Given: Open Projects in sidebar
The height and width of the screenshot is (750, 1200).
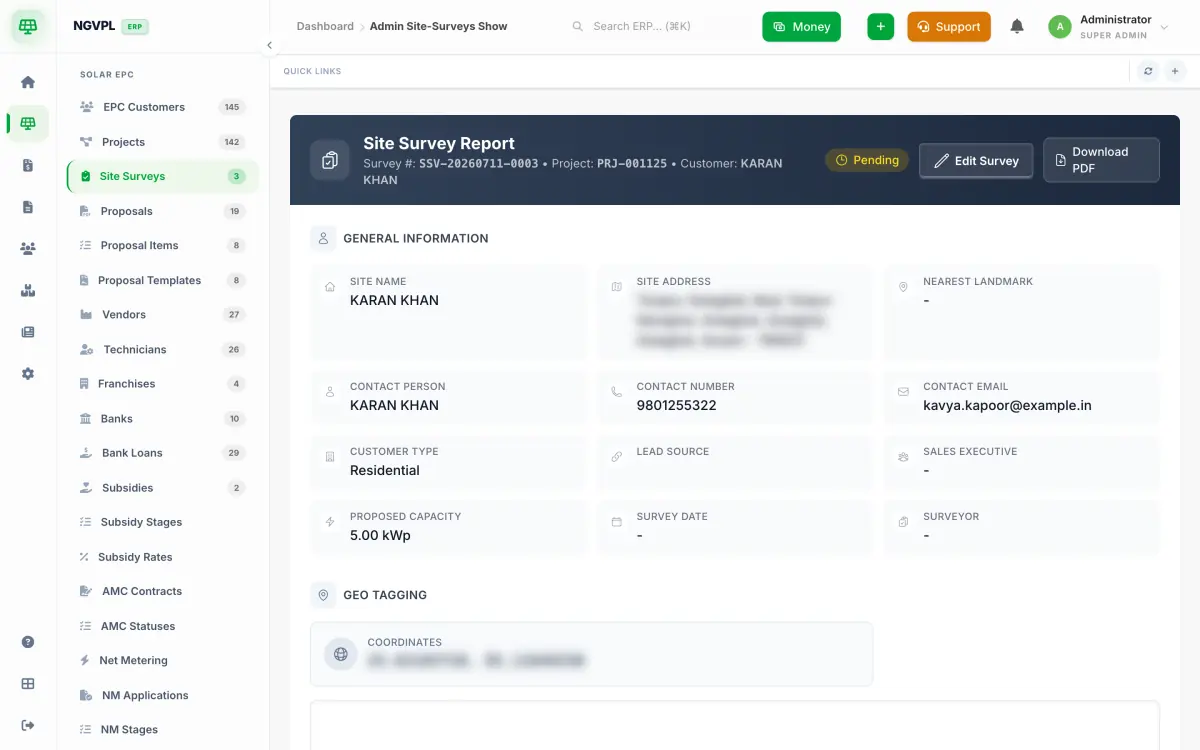Looking at the screenshot, I should click(x=162, y=142).
